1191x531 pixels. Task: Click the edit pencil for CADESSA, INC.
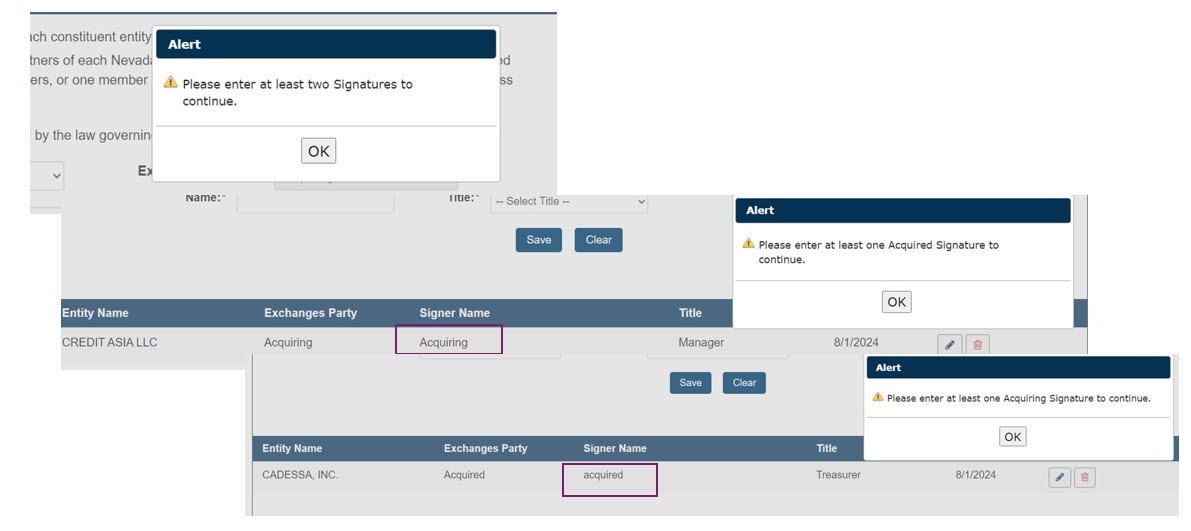1060,477
